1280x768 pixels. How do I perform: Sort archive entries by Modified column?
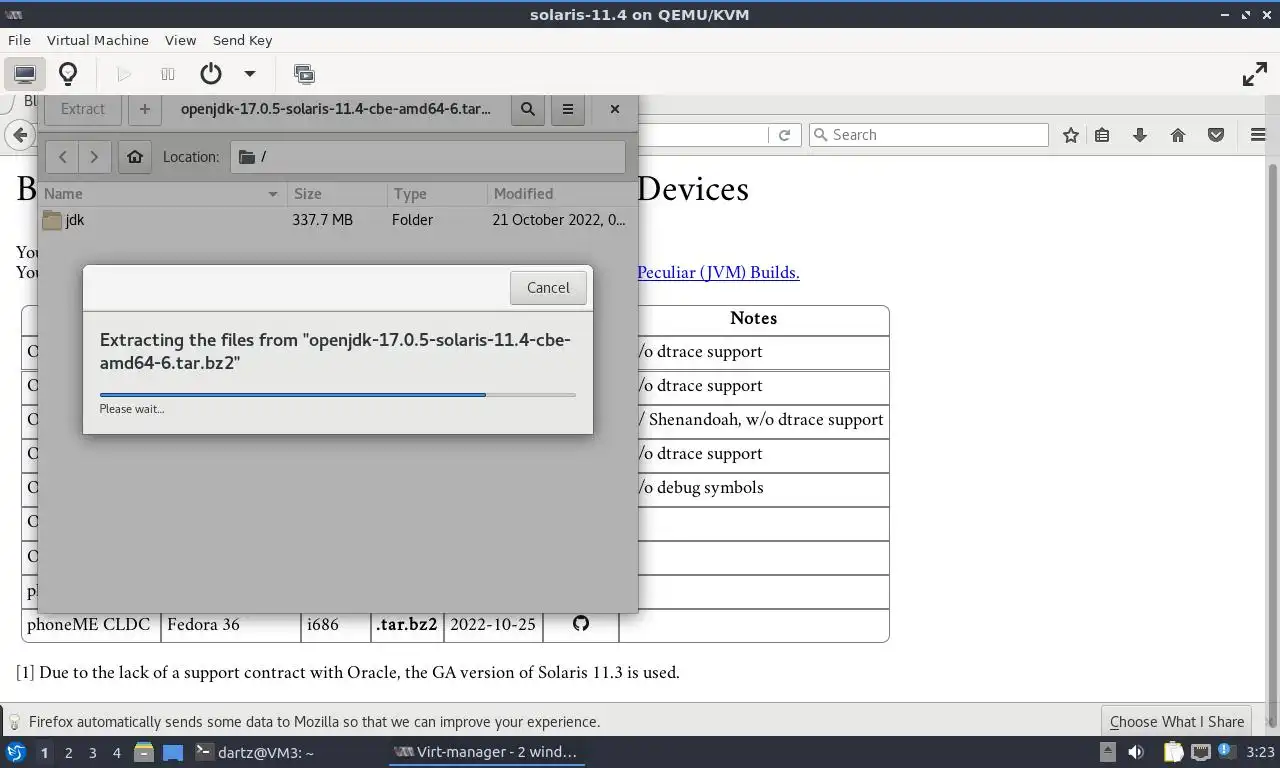click(x=562, y=193)
